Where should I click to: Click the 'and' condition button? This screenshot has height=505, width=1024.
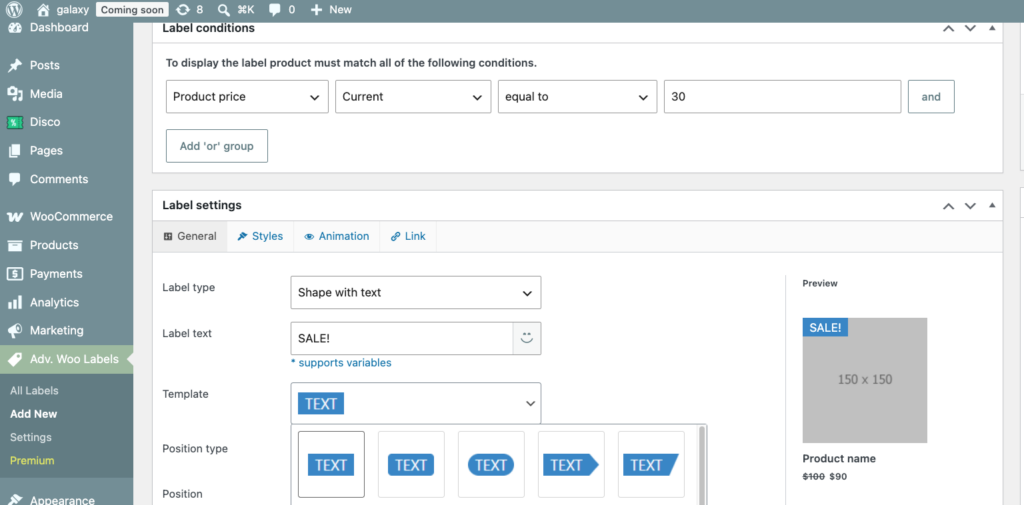[x=931, y=97]
